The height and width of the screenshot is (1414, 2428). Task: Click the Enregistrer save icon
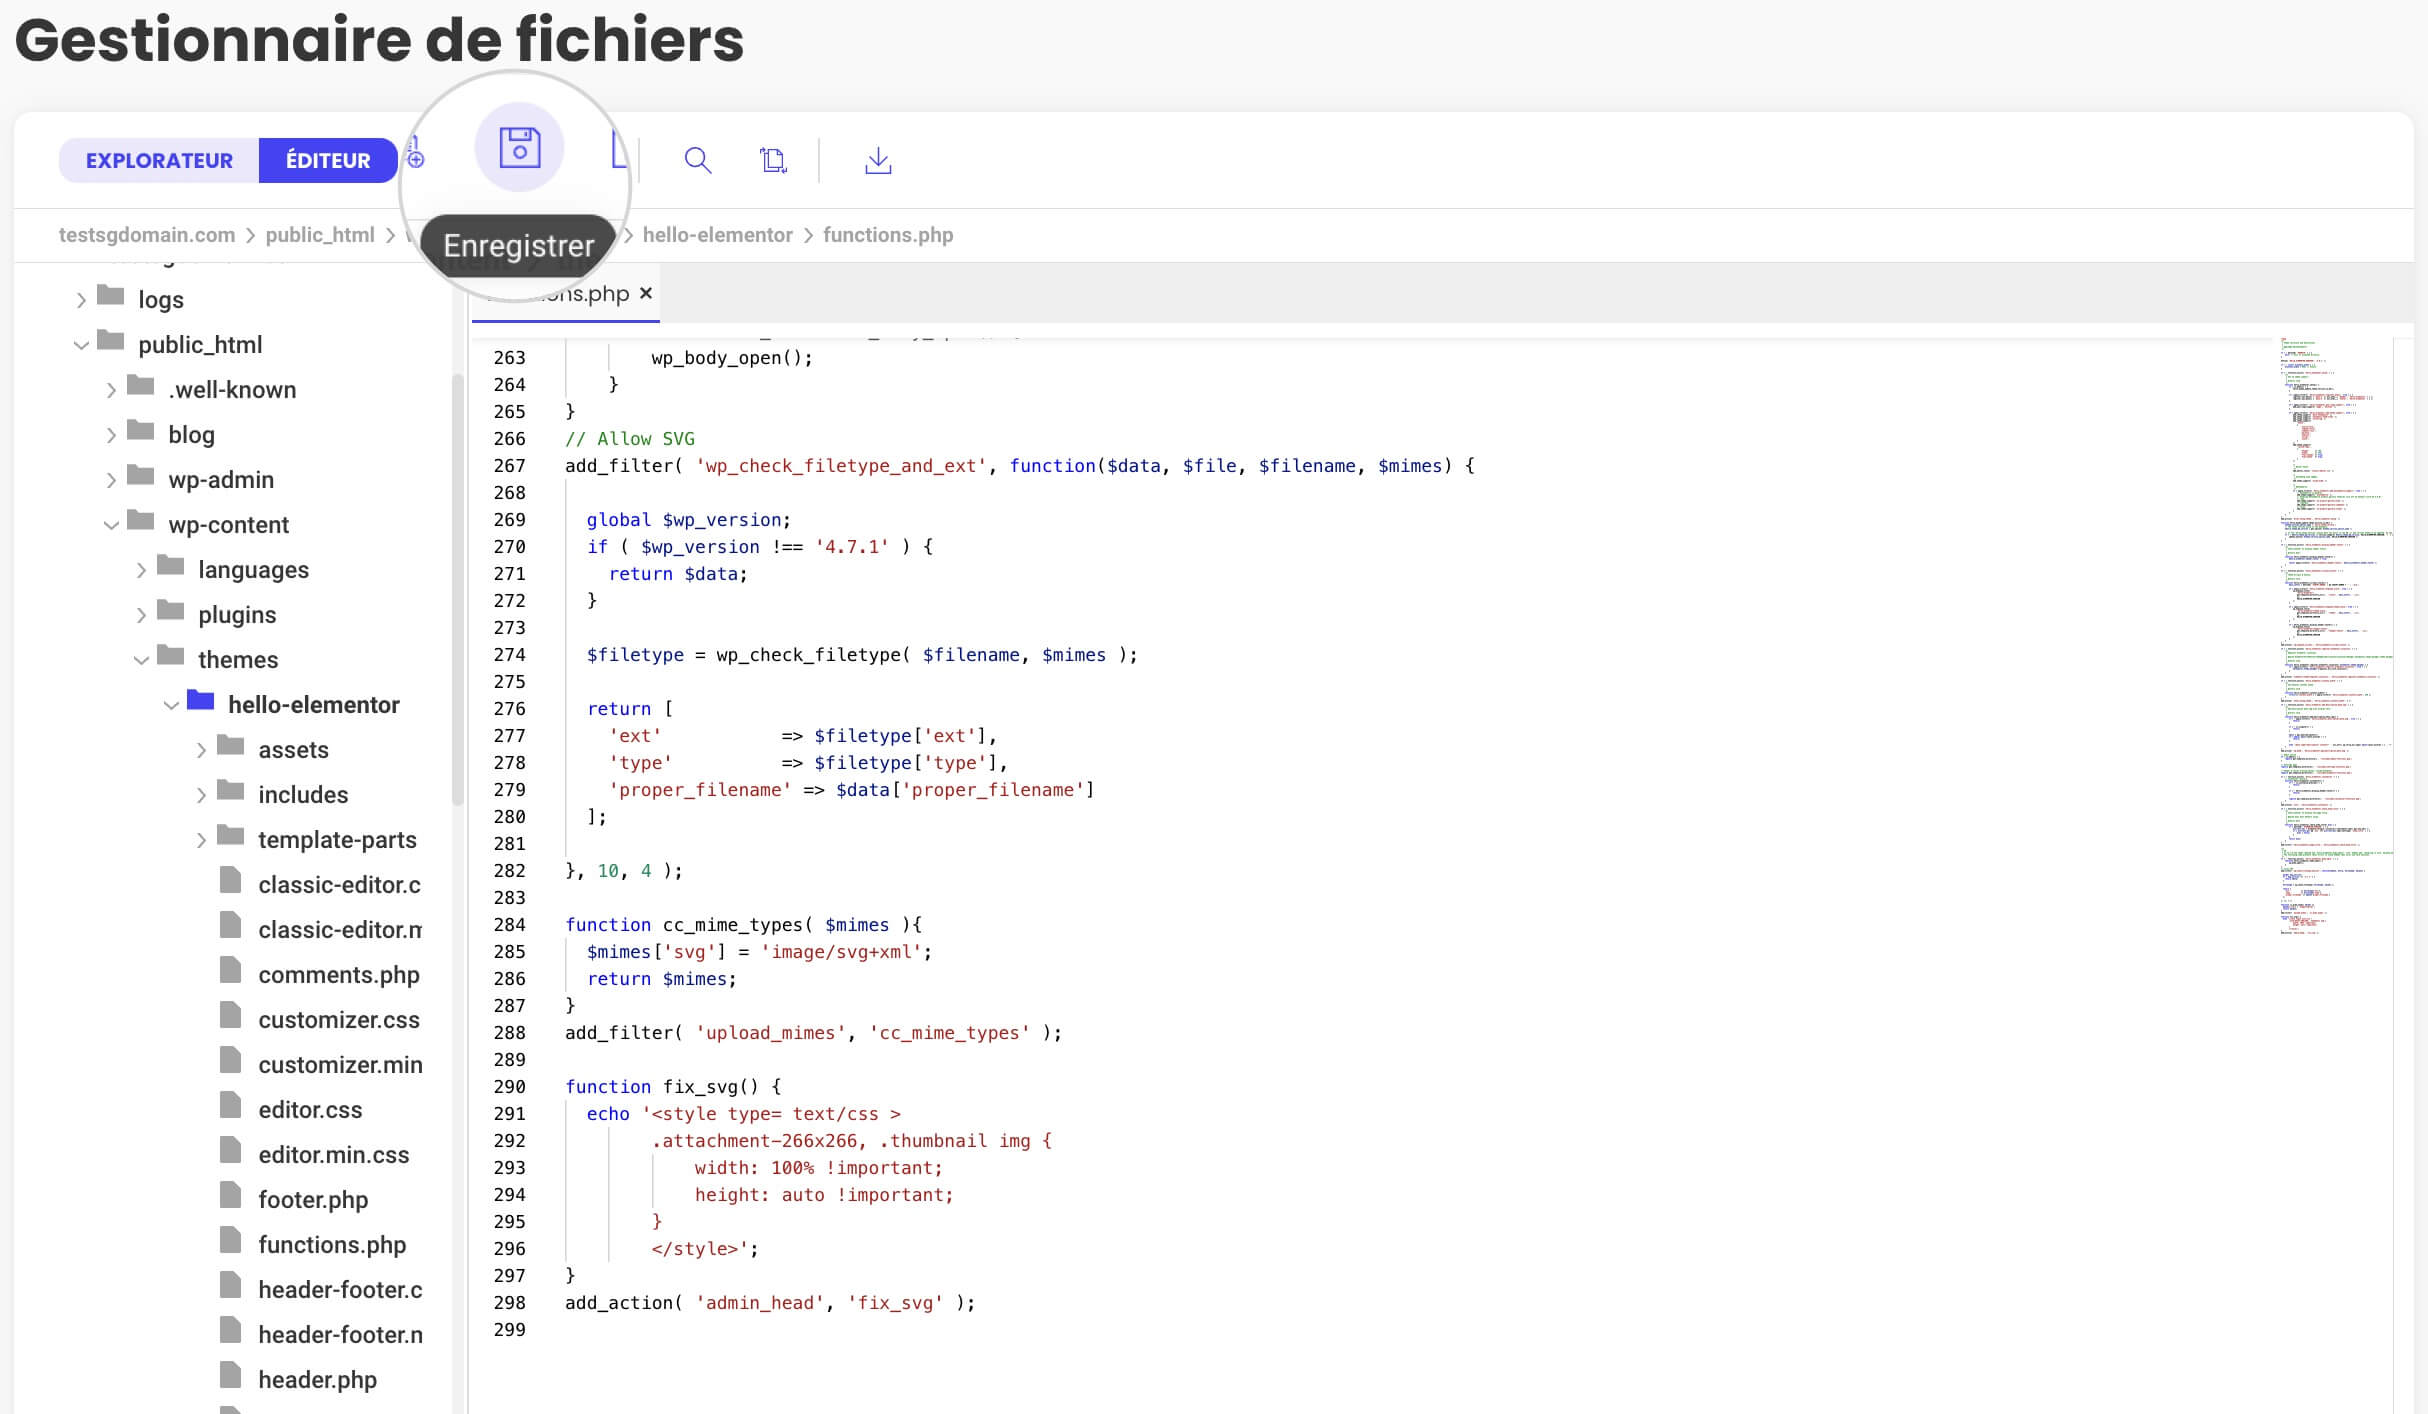click(519, 147)
